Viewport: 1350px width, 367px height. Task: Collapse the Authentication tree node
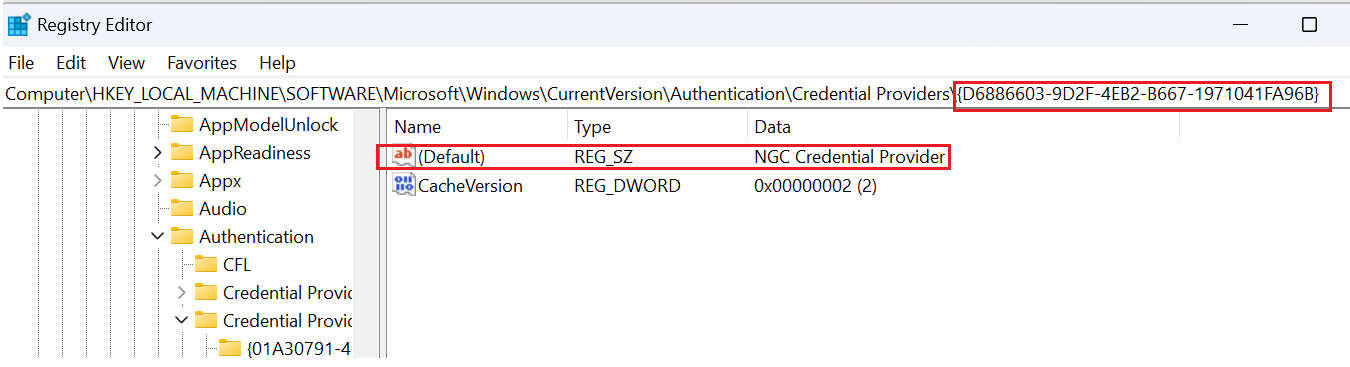click(x=157, y=237)
